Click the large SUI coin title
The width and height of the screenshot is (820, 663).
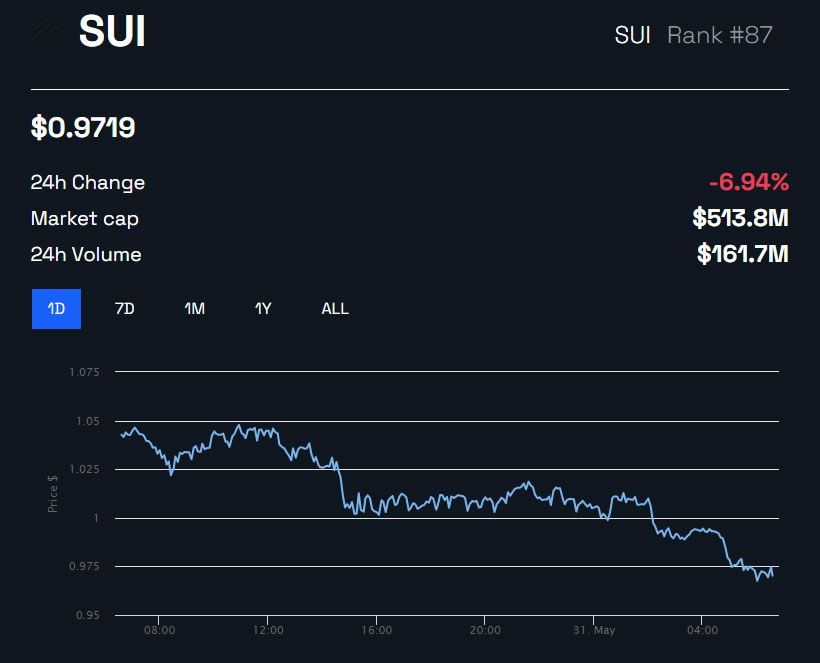click(112, 33)
